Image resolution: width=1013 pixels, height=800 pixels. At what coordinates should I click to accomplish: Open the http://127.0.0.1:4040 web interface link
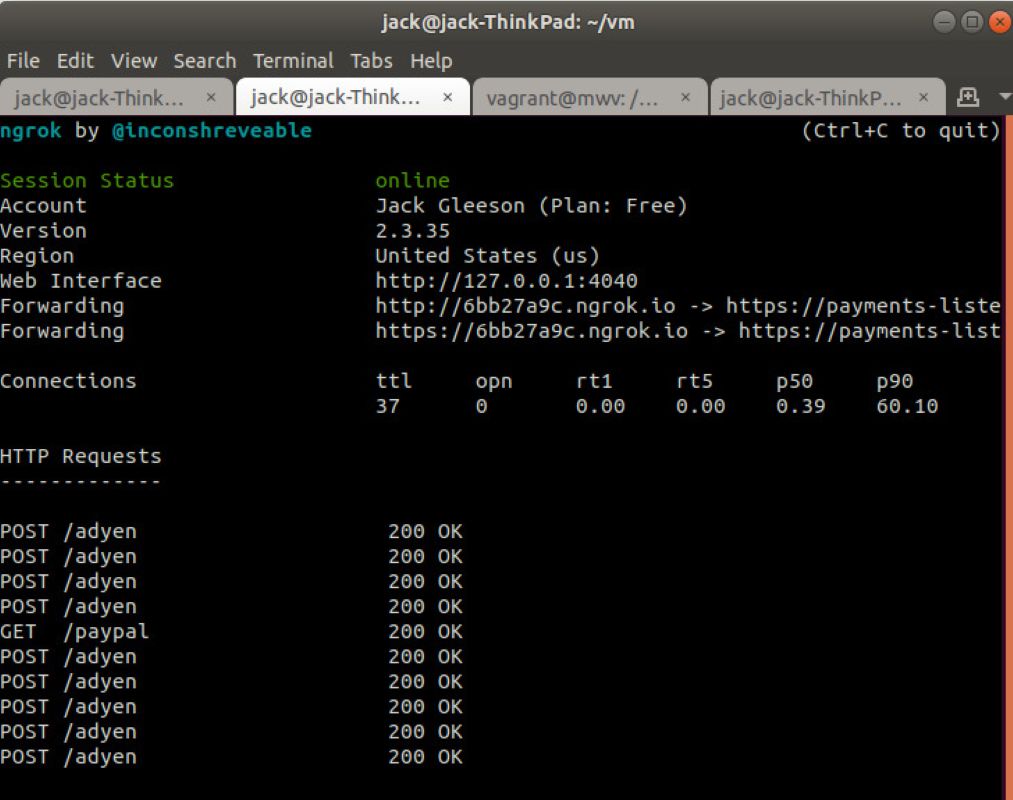506,281
